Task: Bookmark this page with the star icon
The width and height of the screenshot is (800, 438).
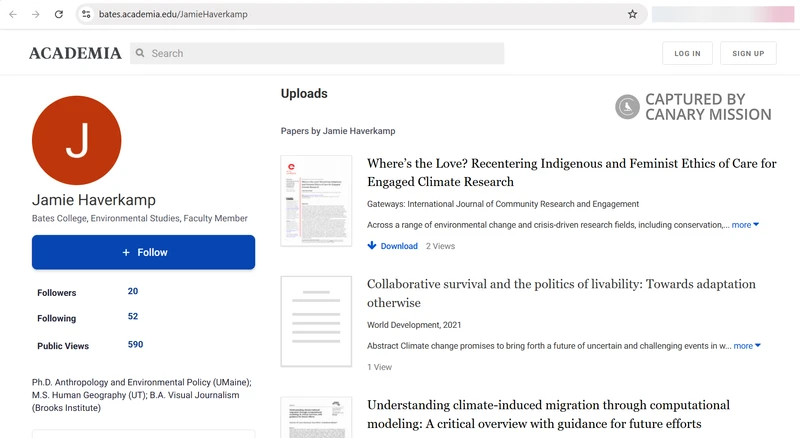Action: (633, 14)
